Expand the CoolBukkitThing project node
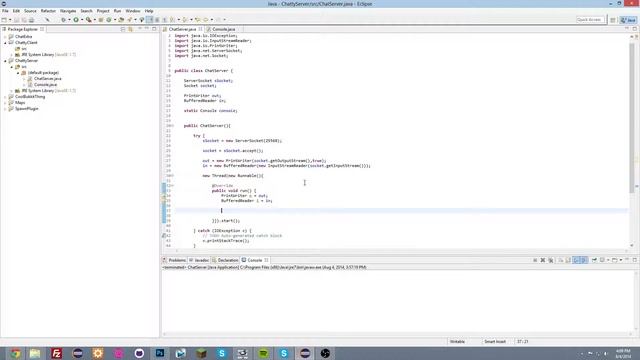 5,97
